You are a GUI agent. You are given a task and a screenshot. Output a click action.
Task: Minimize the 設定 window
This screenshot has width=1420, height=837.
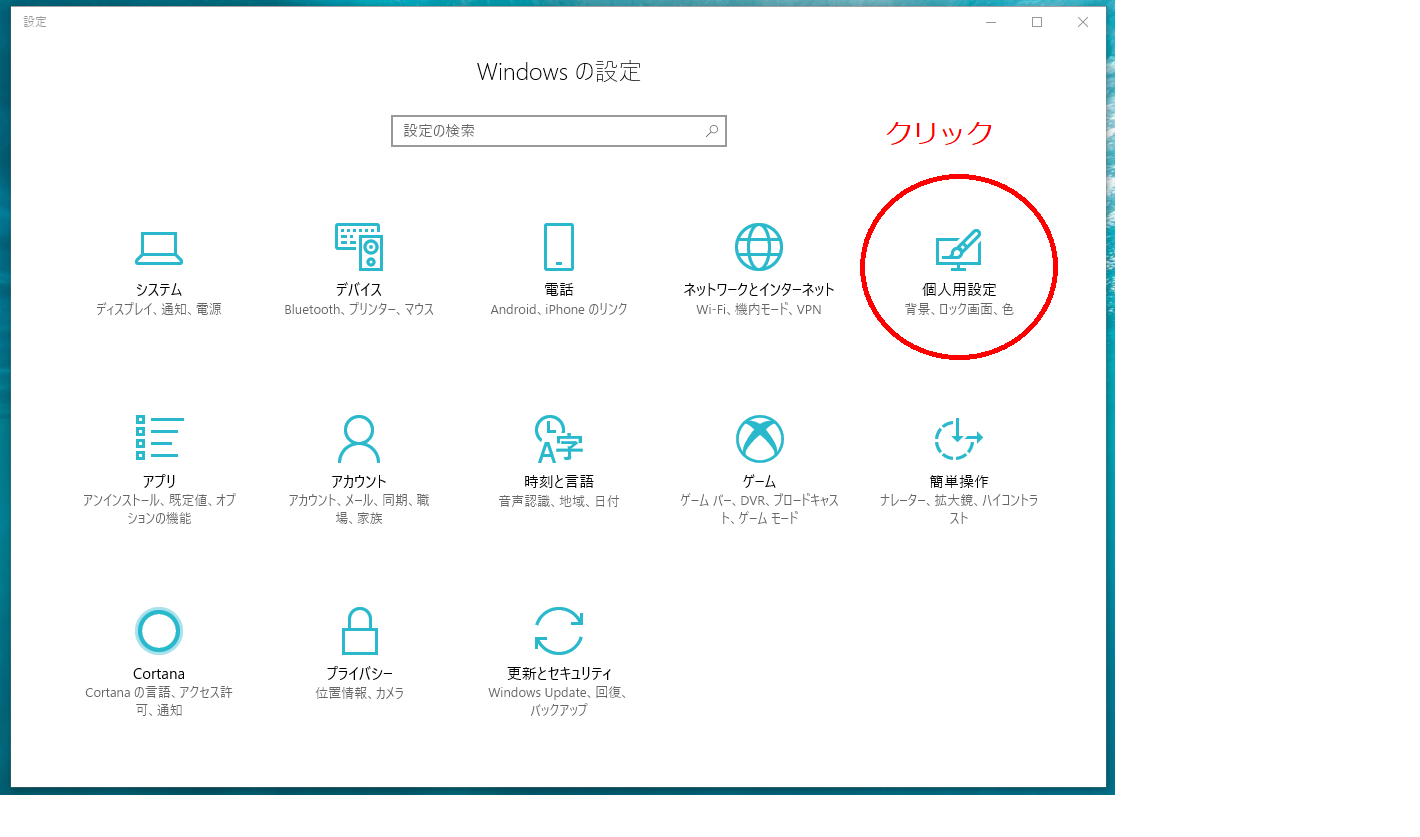pyautogui.click(x=991, y=22)
